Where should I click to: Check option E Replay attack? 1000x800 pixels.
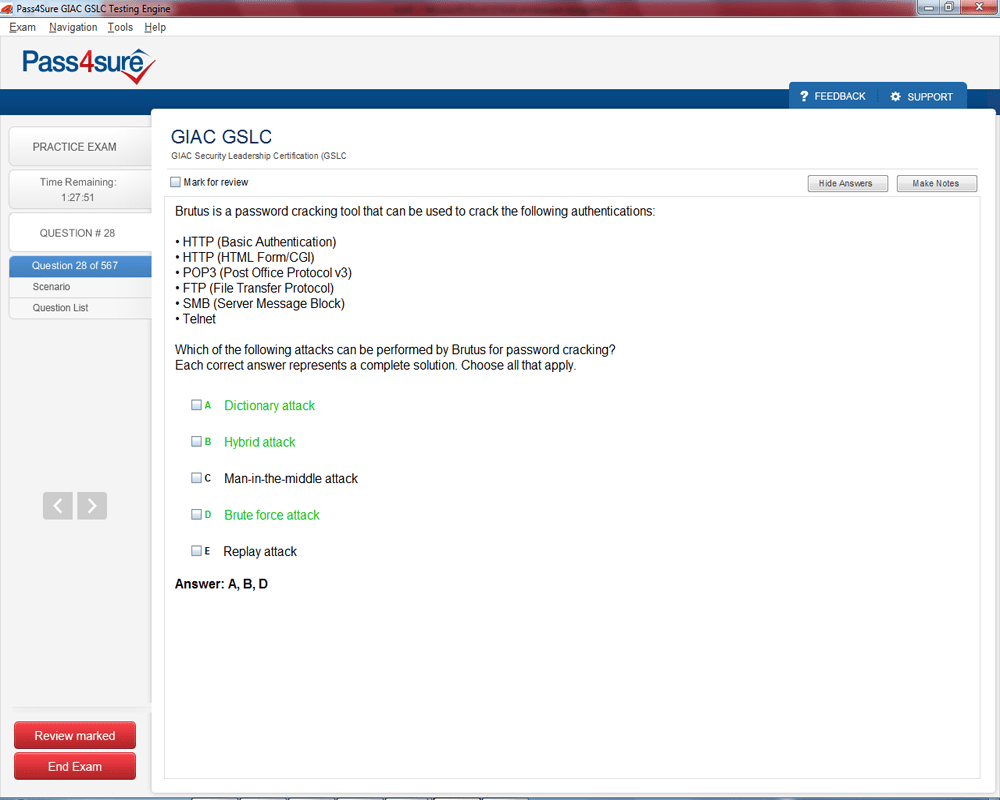coord(196,551)
